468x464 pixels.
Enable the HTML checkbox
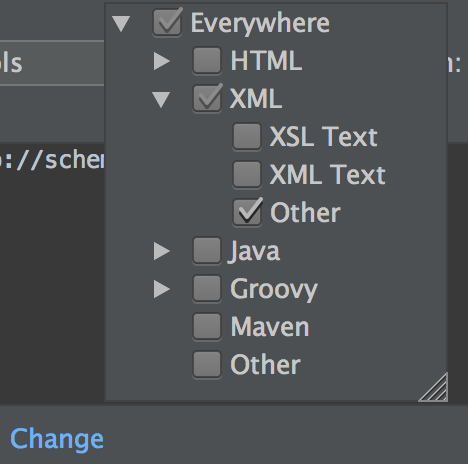click(207, 61)
